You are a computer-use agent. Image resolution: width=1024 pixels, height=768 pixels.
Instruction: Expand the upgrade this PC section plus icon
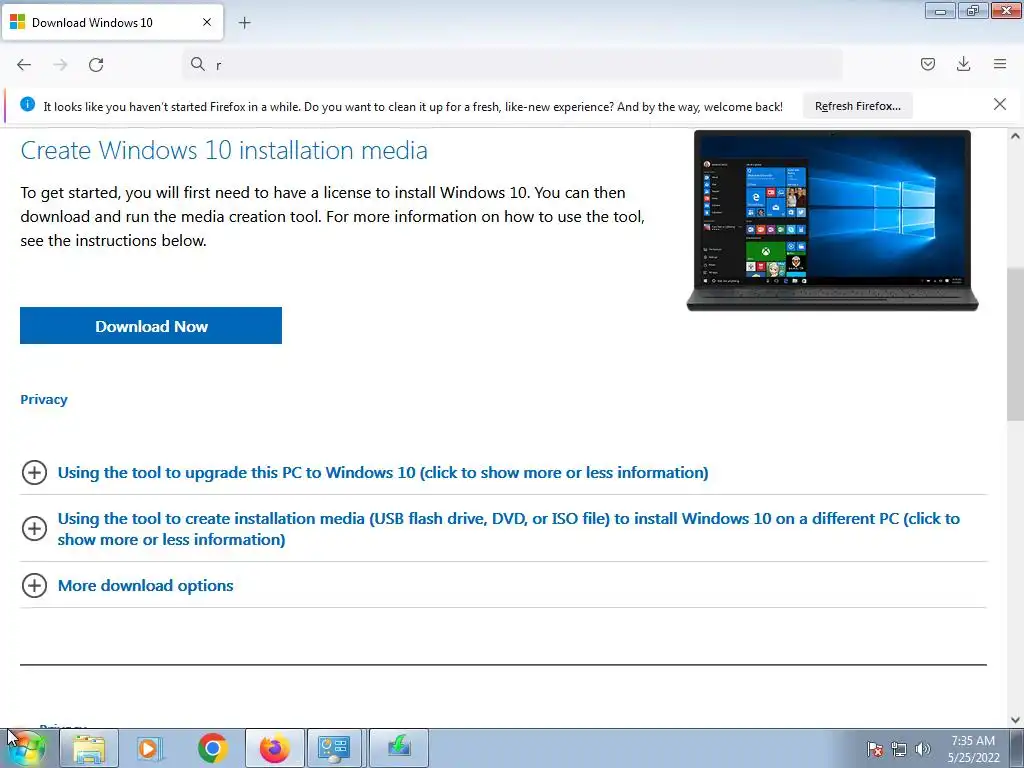coord(35,472)
